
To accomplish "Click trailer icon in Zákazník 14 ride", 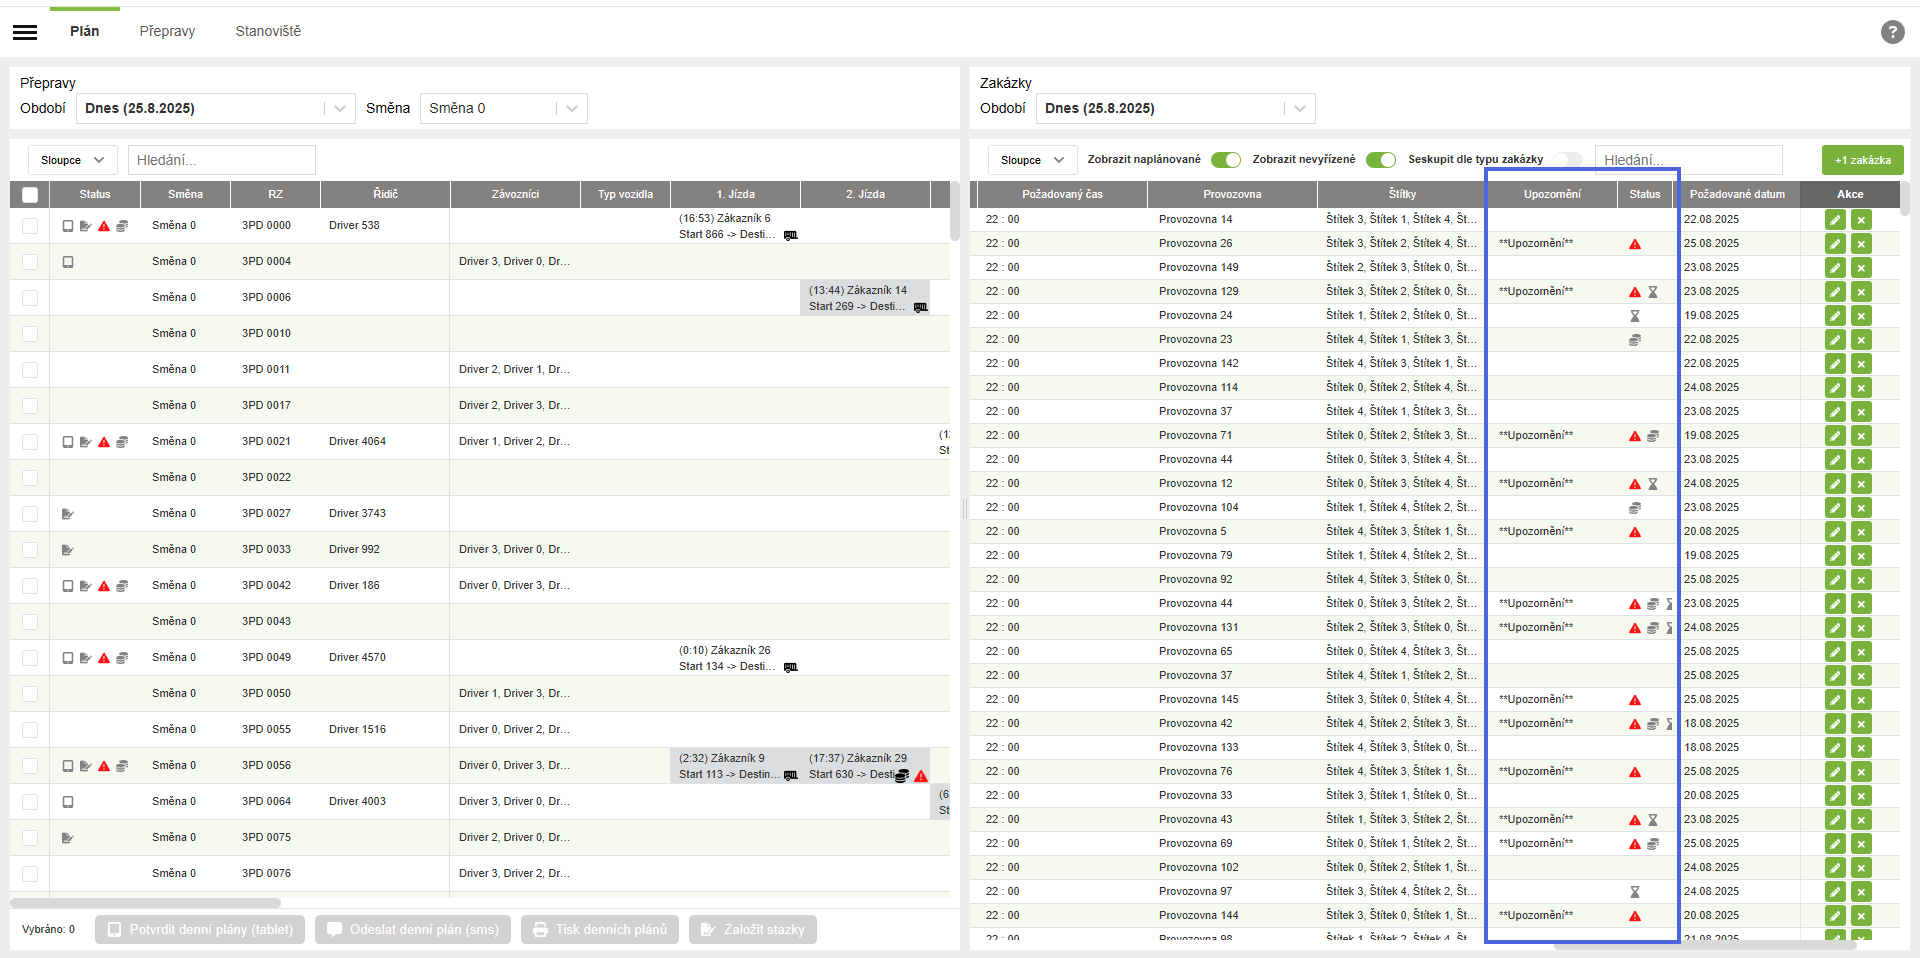I will point(920,307).
